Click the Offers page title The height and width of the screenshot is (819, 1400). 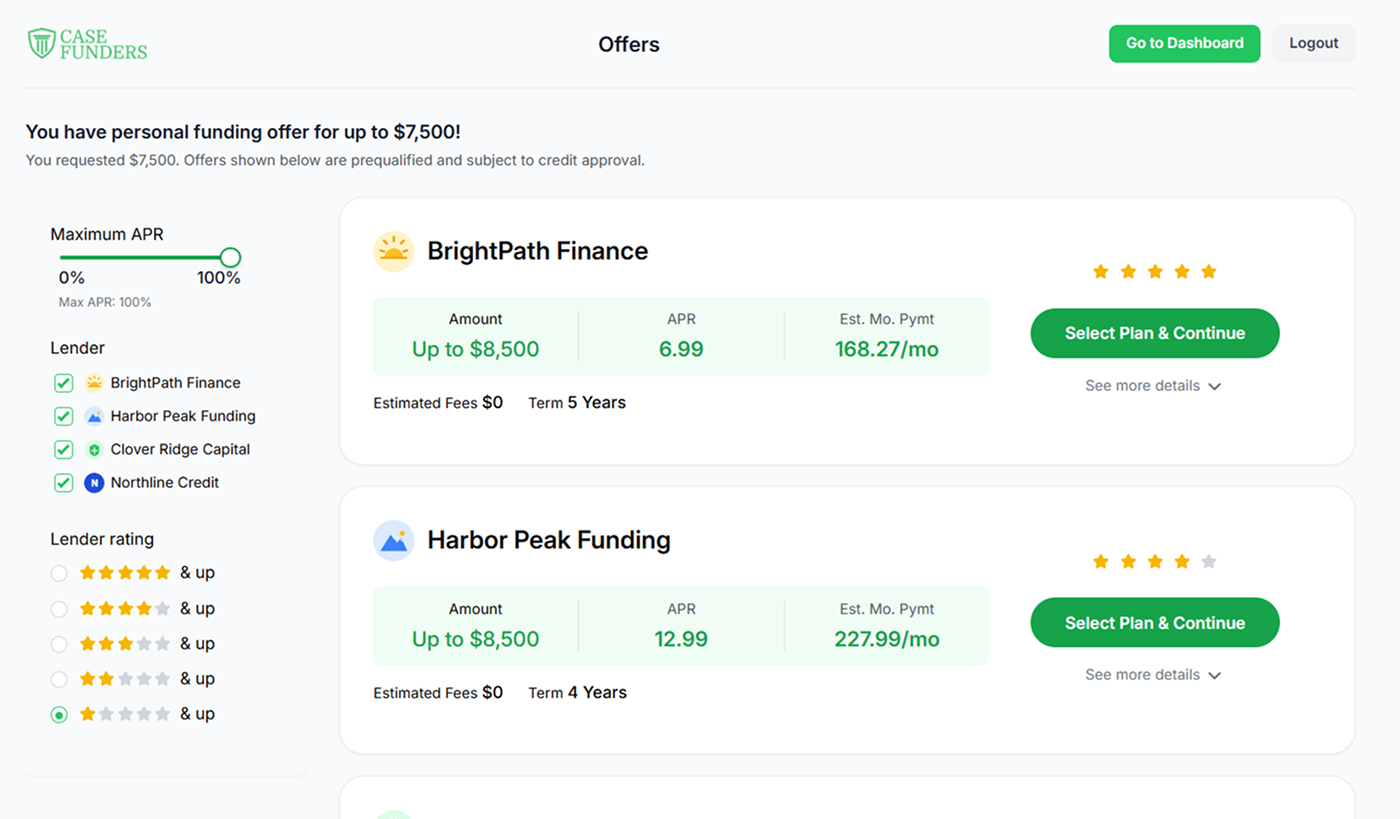pyautogui.click(x=629, y=44)
